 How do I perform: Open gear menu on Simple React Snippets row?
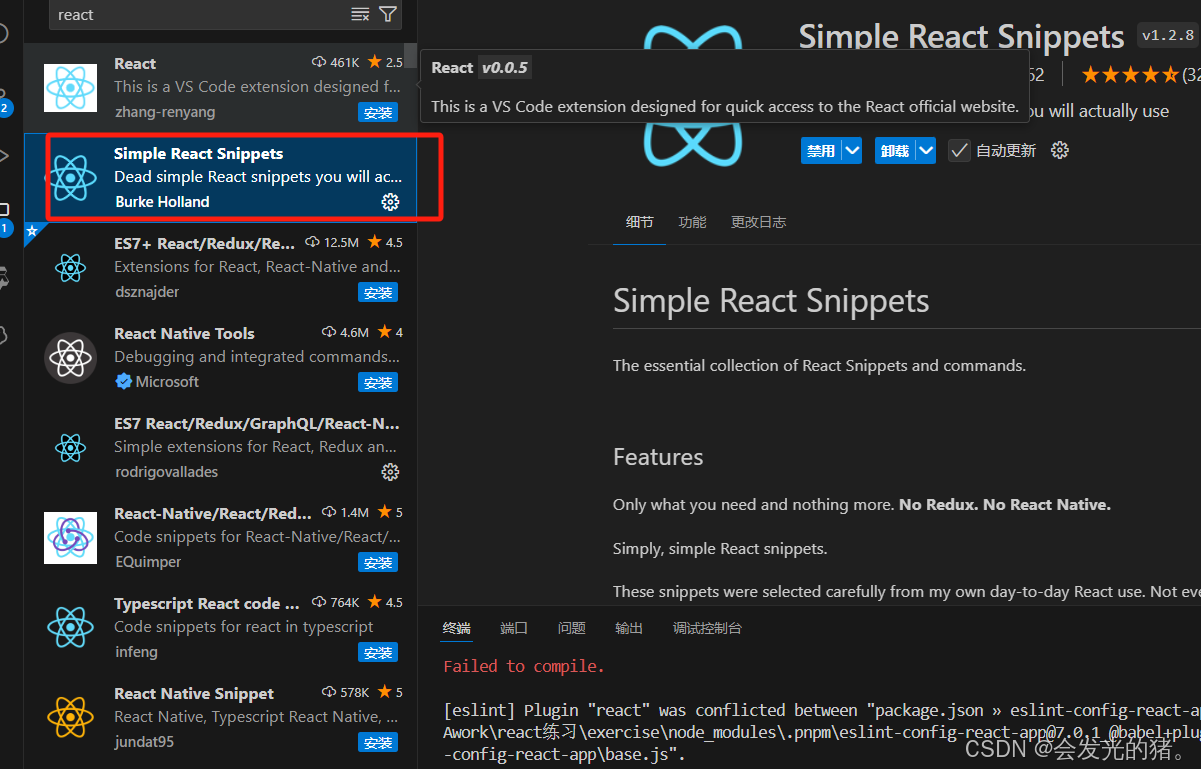click(x=390, y=202)
